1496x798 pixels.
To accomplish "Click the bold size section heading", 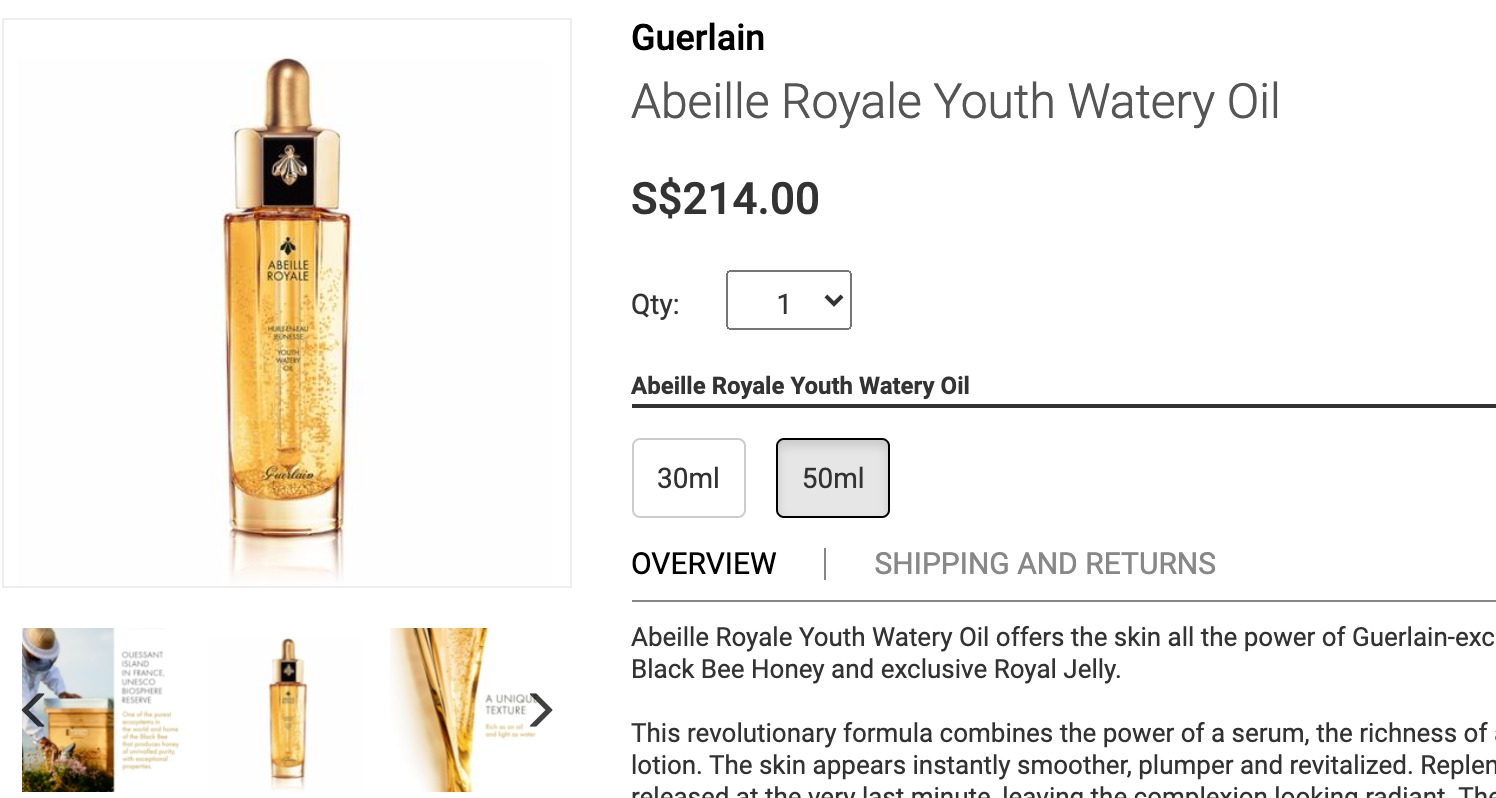I will coord(800,386).
